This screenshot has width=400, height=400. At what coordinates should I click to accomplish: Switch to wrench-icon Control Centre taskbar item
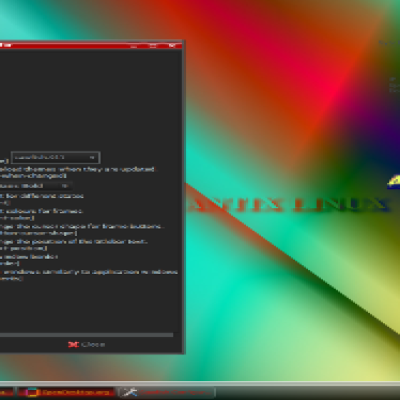coord(168,392)
